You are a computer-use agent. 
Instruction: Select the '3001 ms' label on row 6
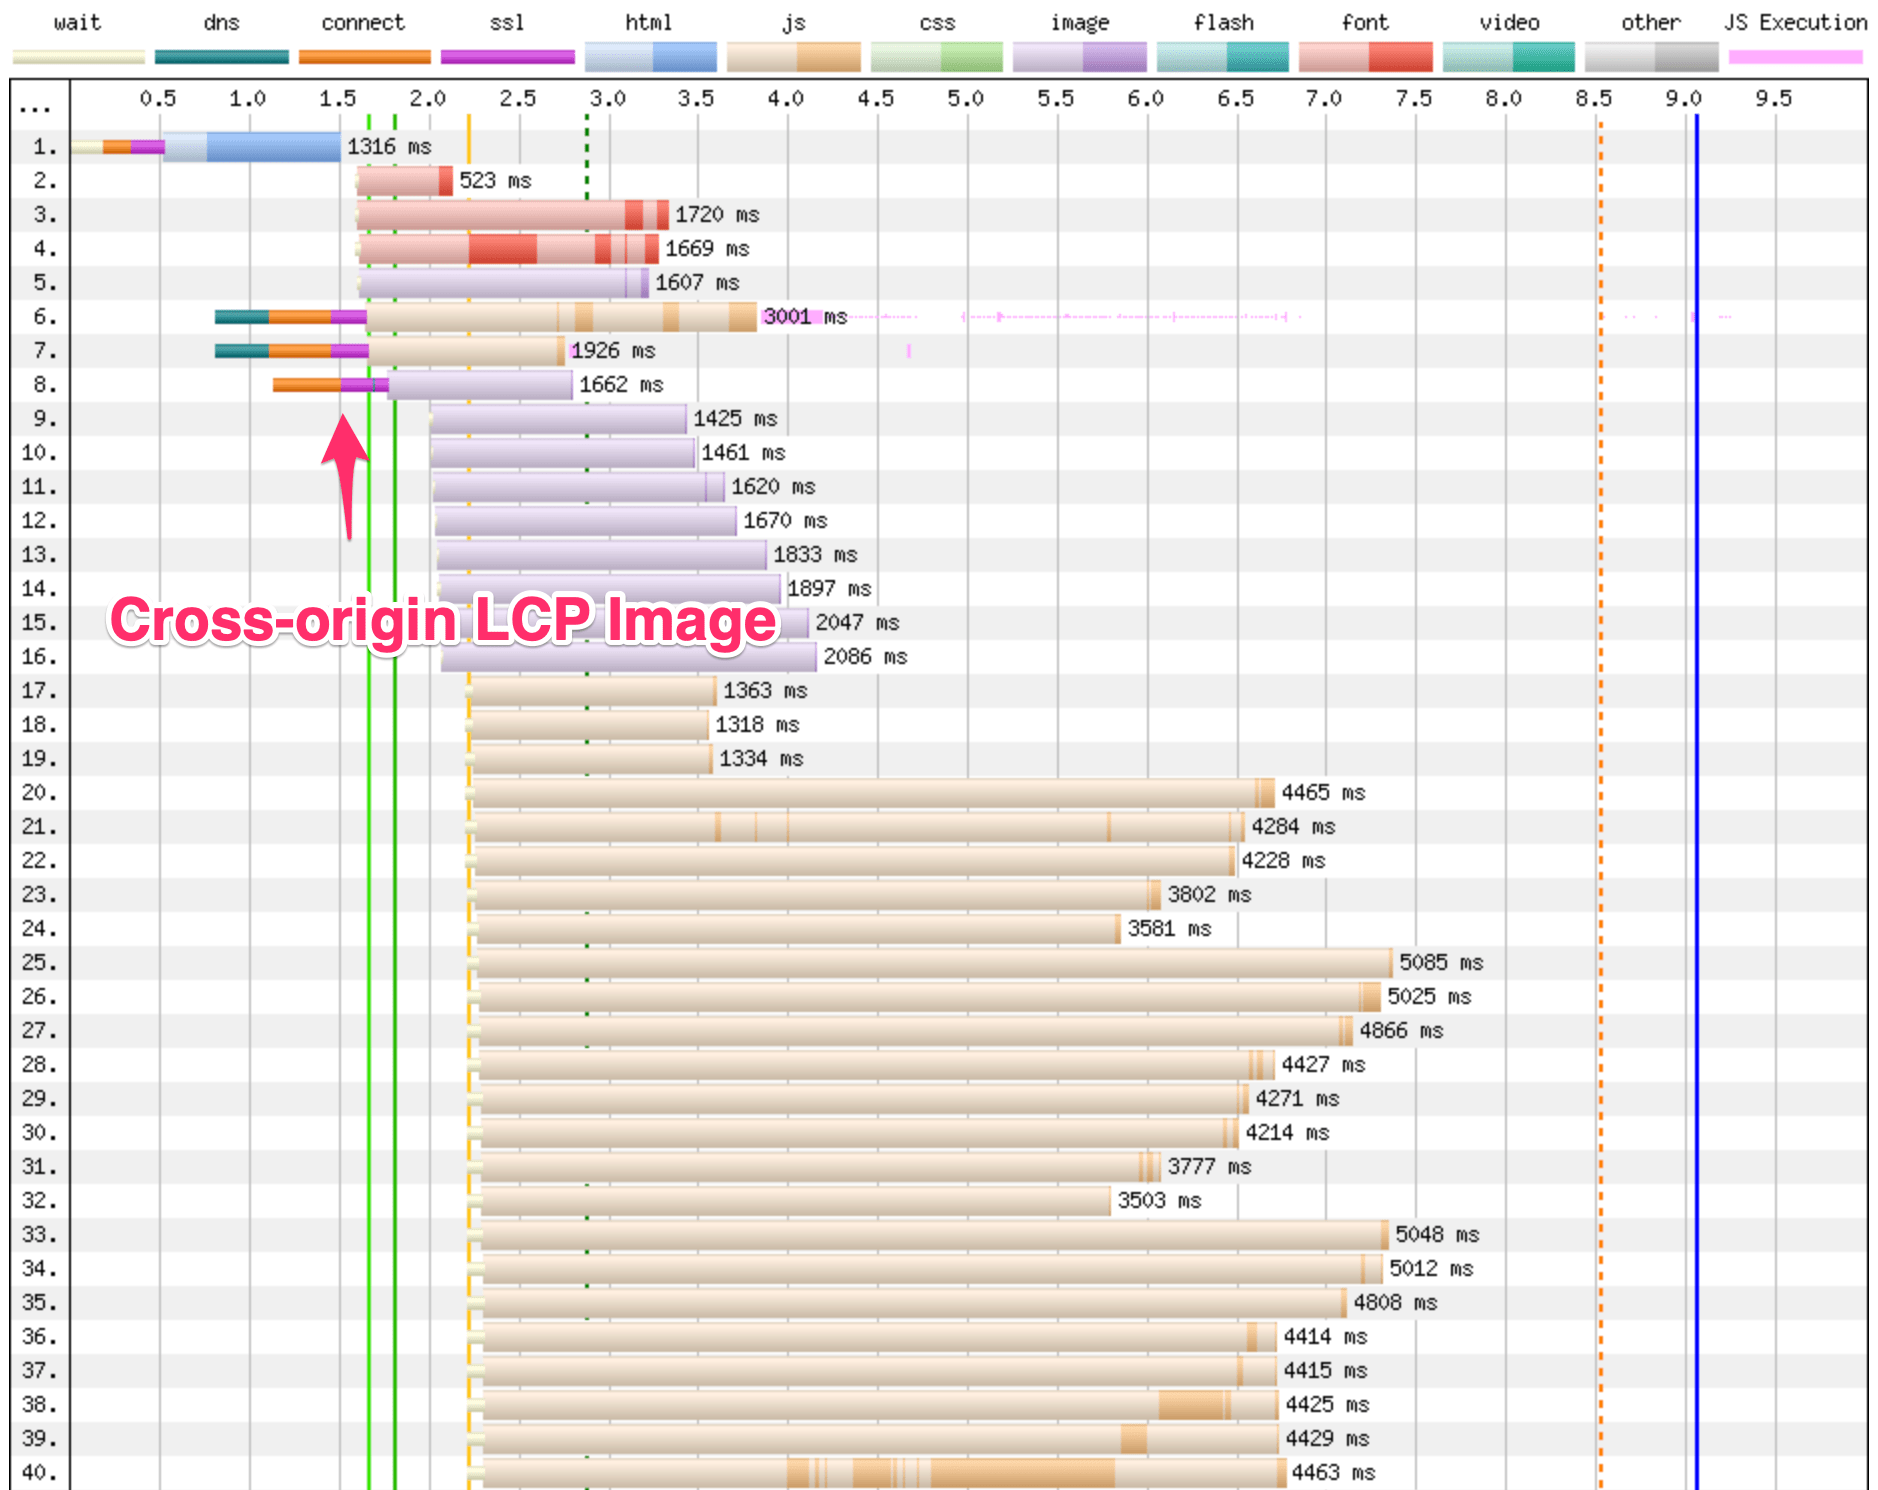point(805,317)
